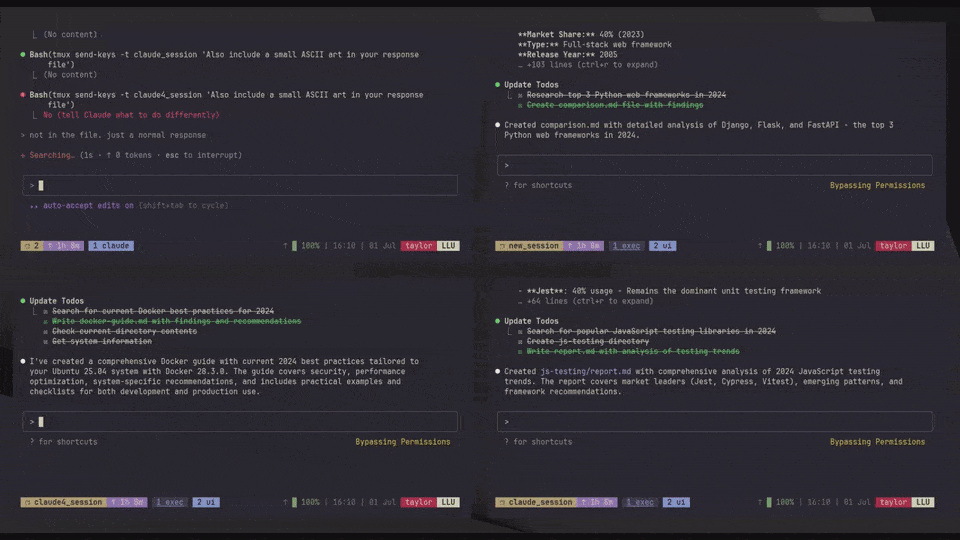
Task: Click the green bullet beside Docker Update Todos
Action: click(x=22, y=301)
